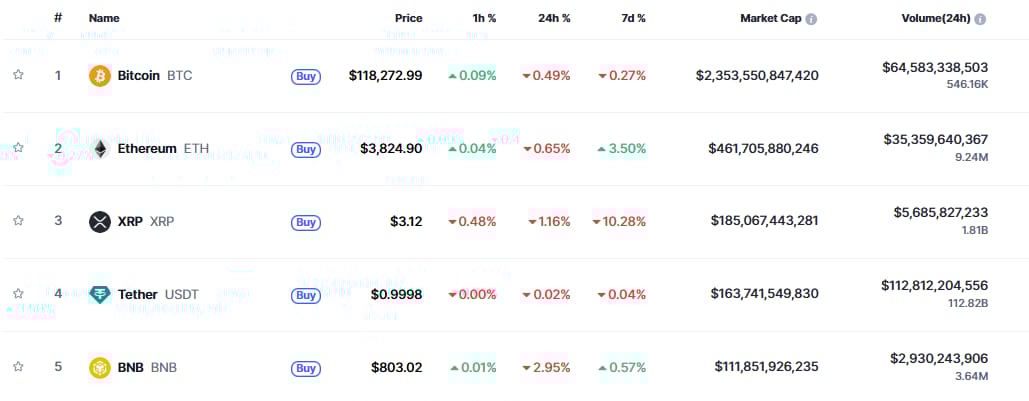Sort by the Name column header
The height and width of the screenshot is (401, 1029).
click(x=104, y=18)
